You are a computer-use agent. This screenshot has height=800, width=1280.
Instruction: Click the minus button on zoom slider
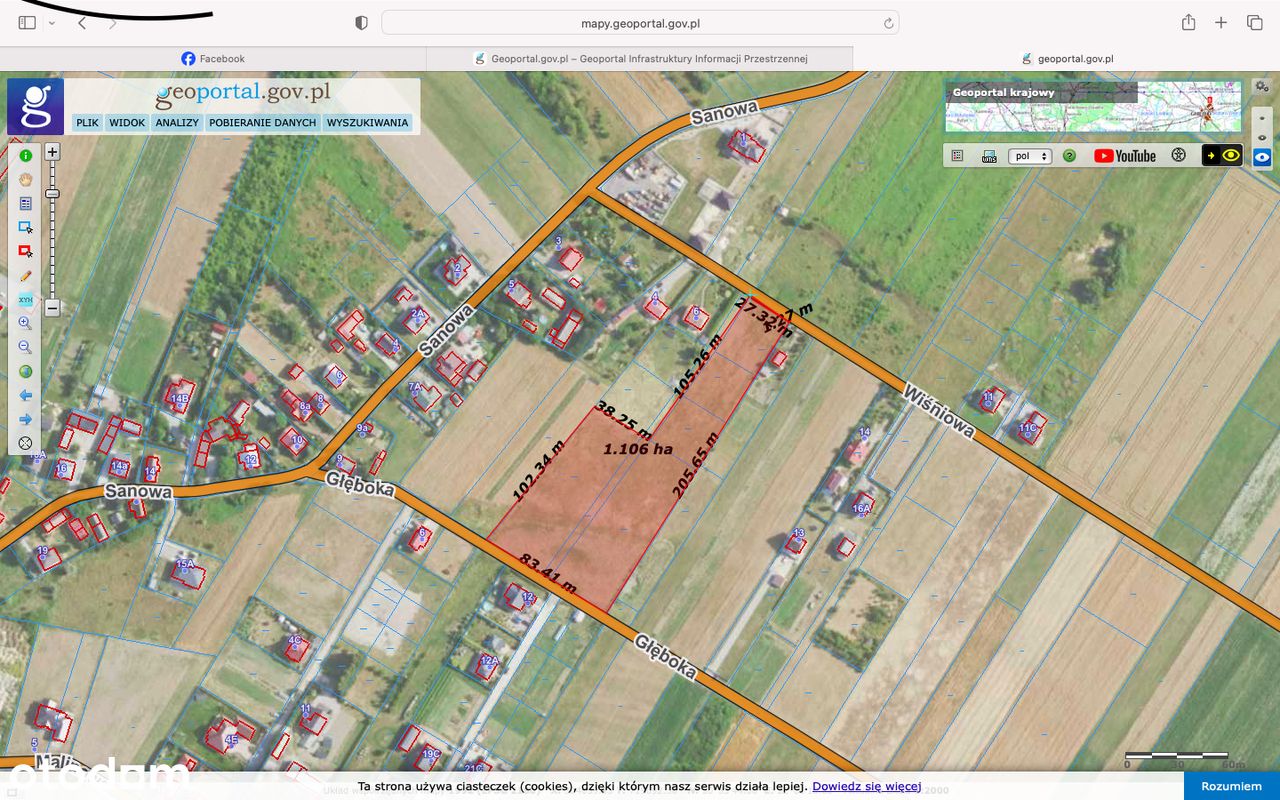(53, 308)
